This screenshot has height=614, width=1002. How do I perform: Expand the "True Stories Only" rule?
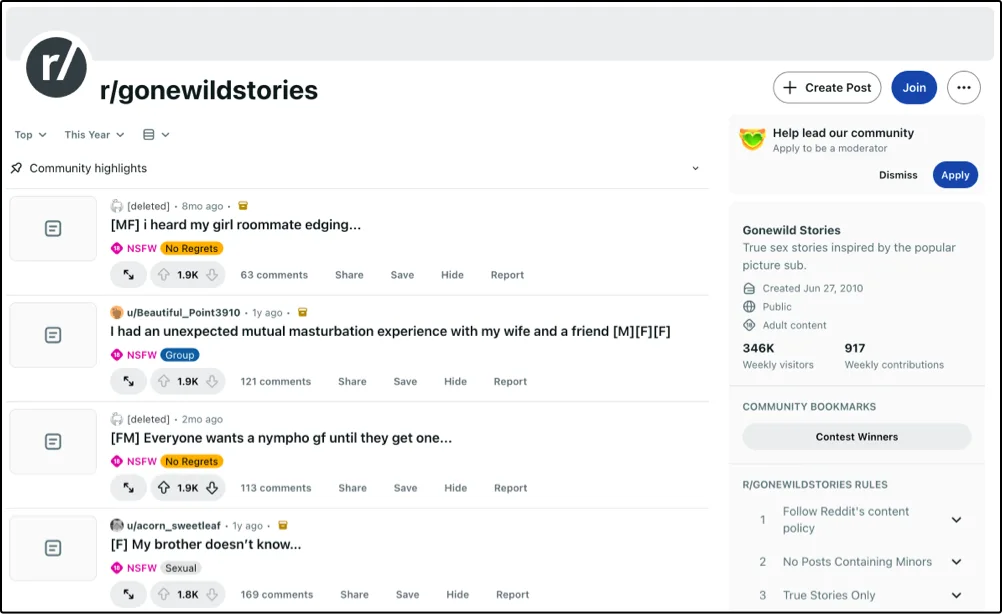point(956,595)
